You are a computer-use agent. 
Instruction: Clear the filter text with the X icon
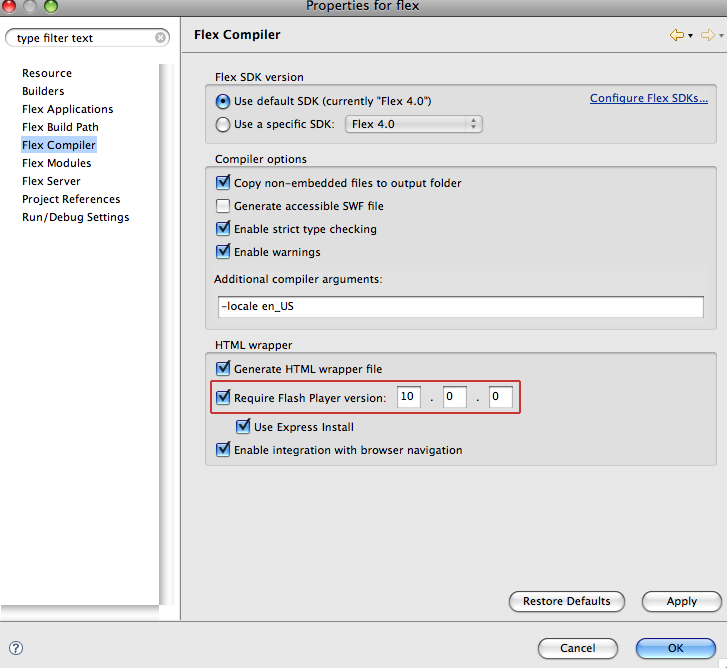pos(160,38)
